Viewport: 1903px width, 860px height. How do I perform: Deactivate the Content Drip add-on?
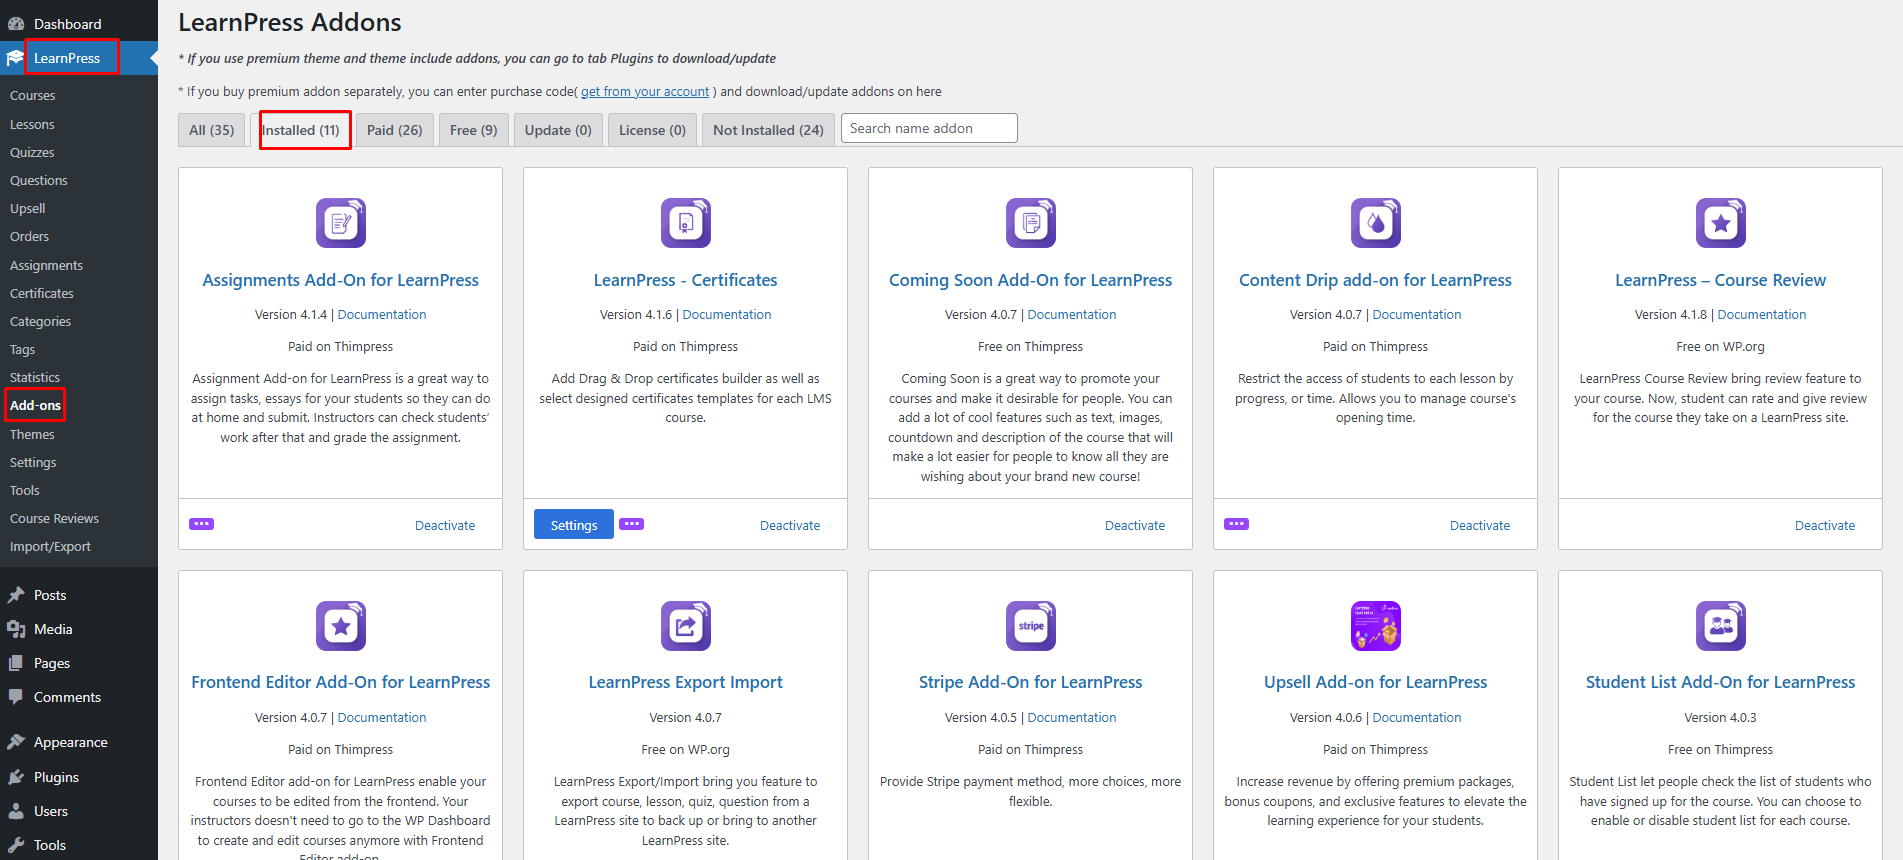1480,525
